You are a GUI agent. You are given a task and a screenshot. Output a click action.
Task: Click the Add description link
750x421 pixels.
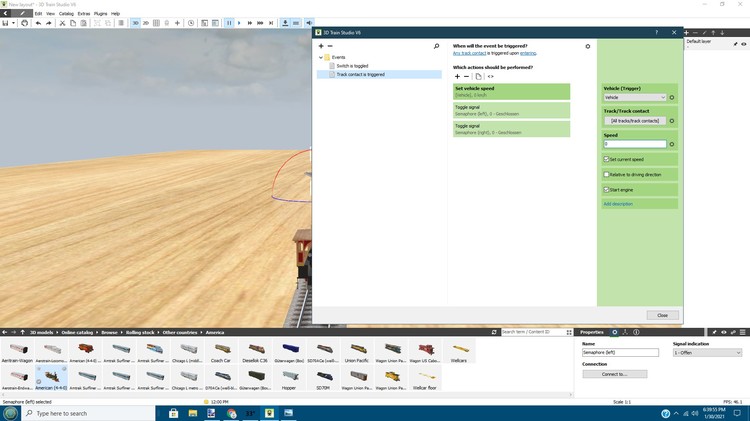coord(618,204)
